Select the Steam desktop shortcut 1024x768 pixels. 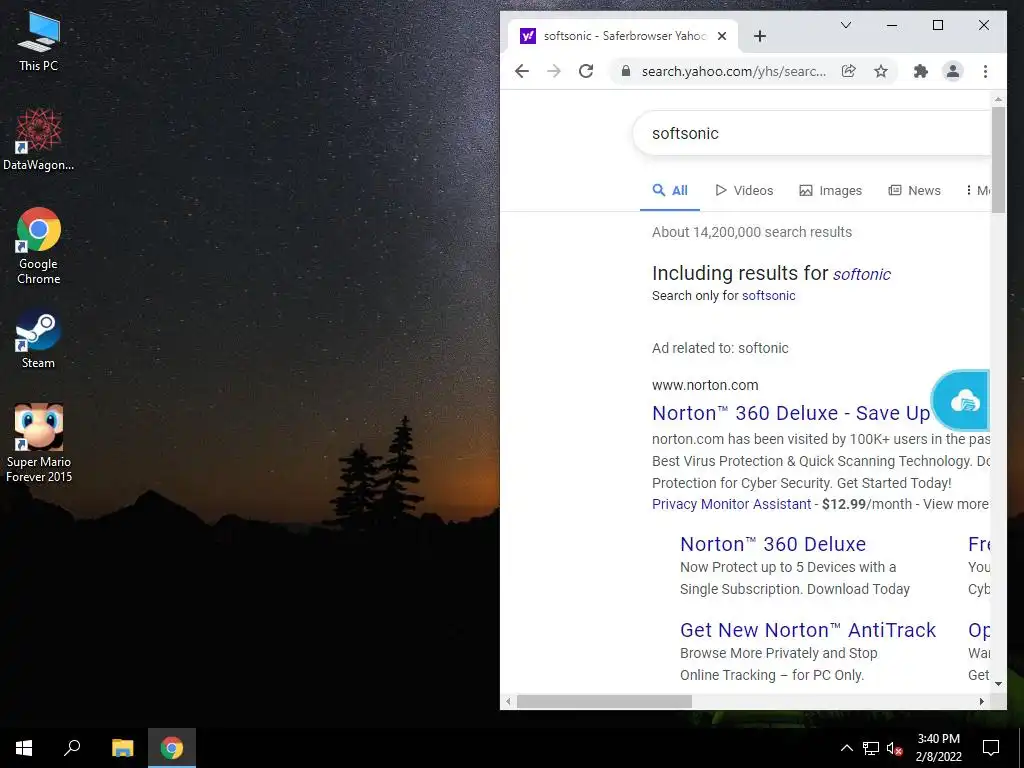click(x=38, y=340)
